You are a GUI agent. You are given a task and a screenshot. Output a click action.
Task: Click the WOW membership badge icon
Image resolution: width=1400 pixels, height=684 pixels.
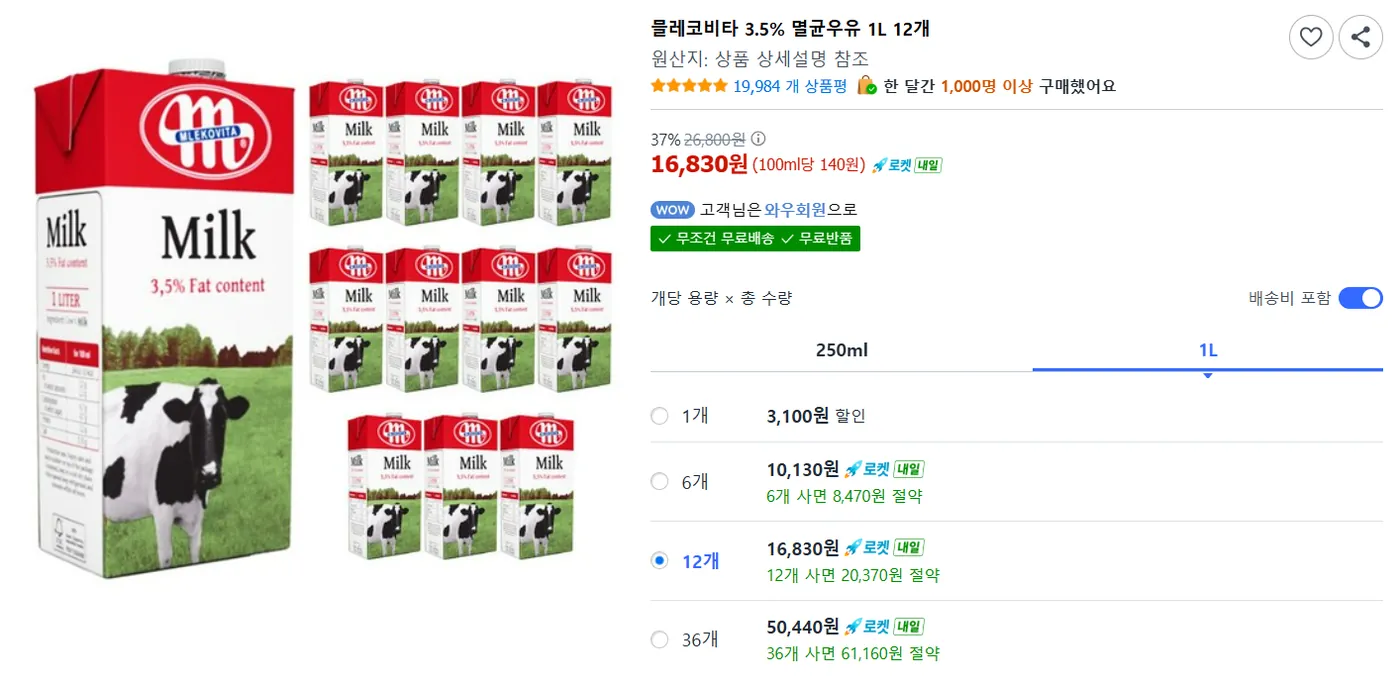coord(671,210)
